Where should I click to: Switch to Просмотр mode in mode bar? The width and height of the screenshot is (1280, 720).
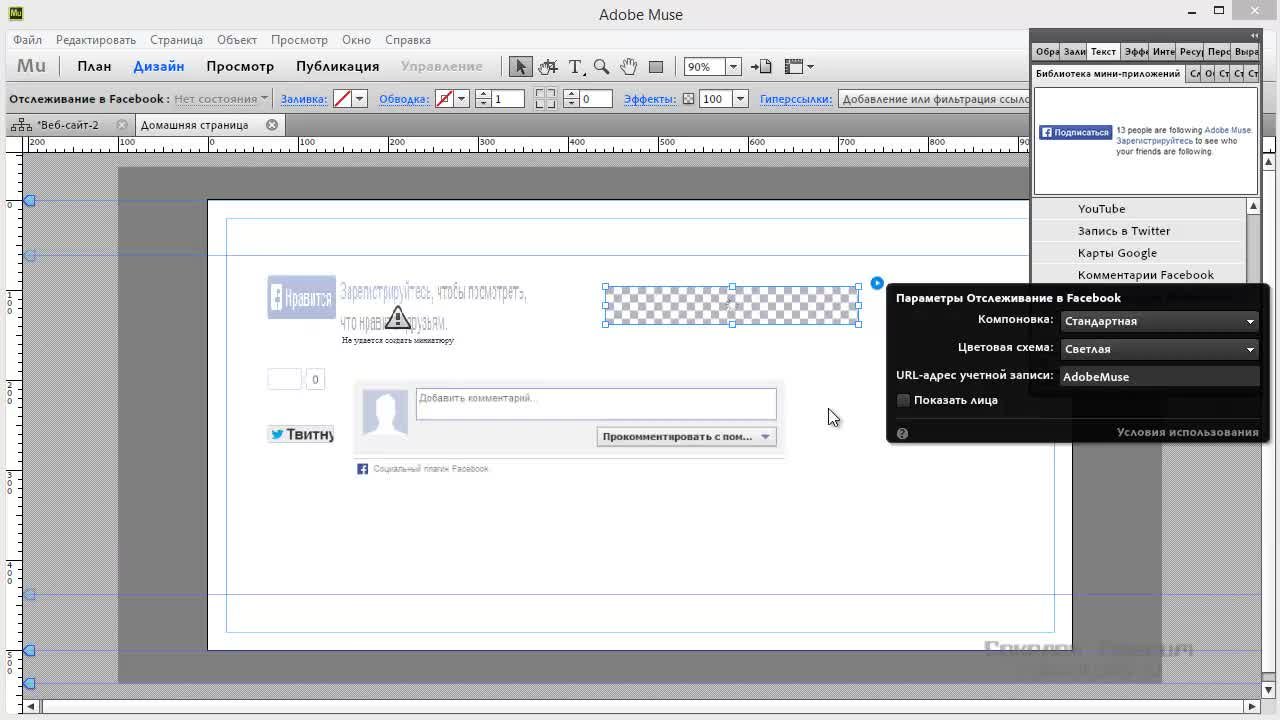[240, 66]
